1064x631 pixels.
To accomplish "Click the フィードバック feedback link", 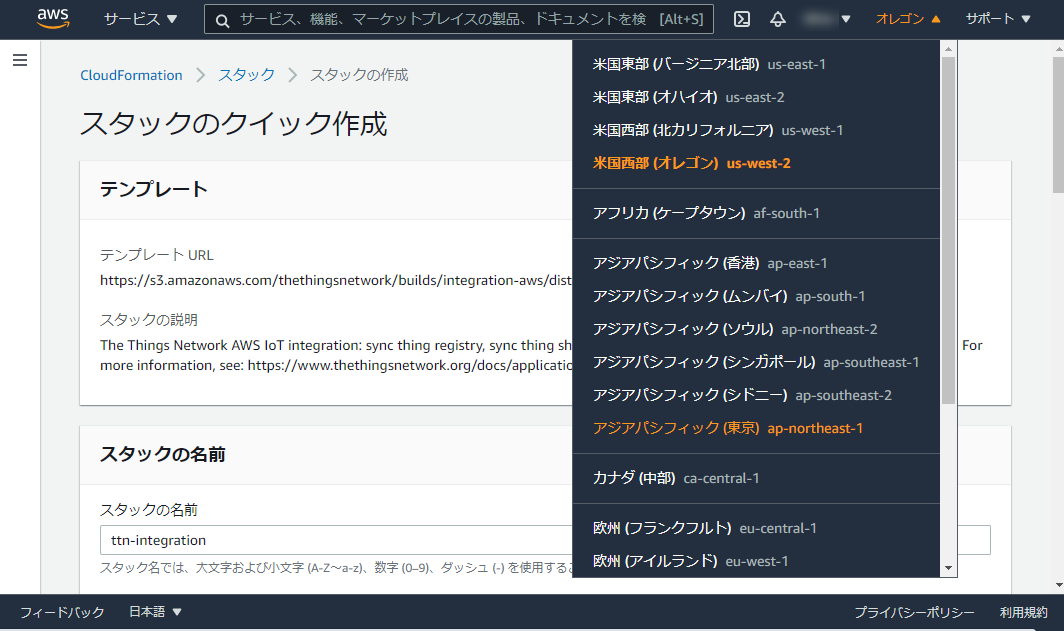I will click(x=62, y=612).
